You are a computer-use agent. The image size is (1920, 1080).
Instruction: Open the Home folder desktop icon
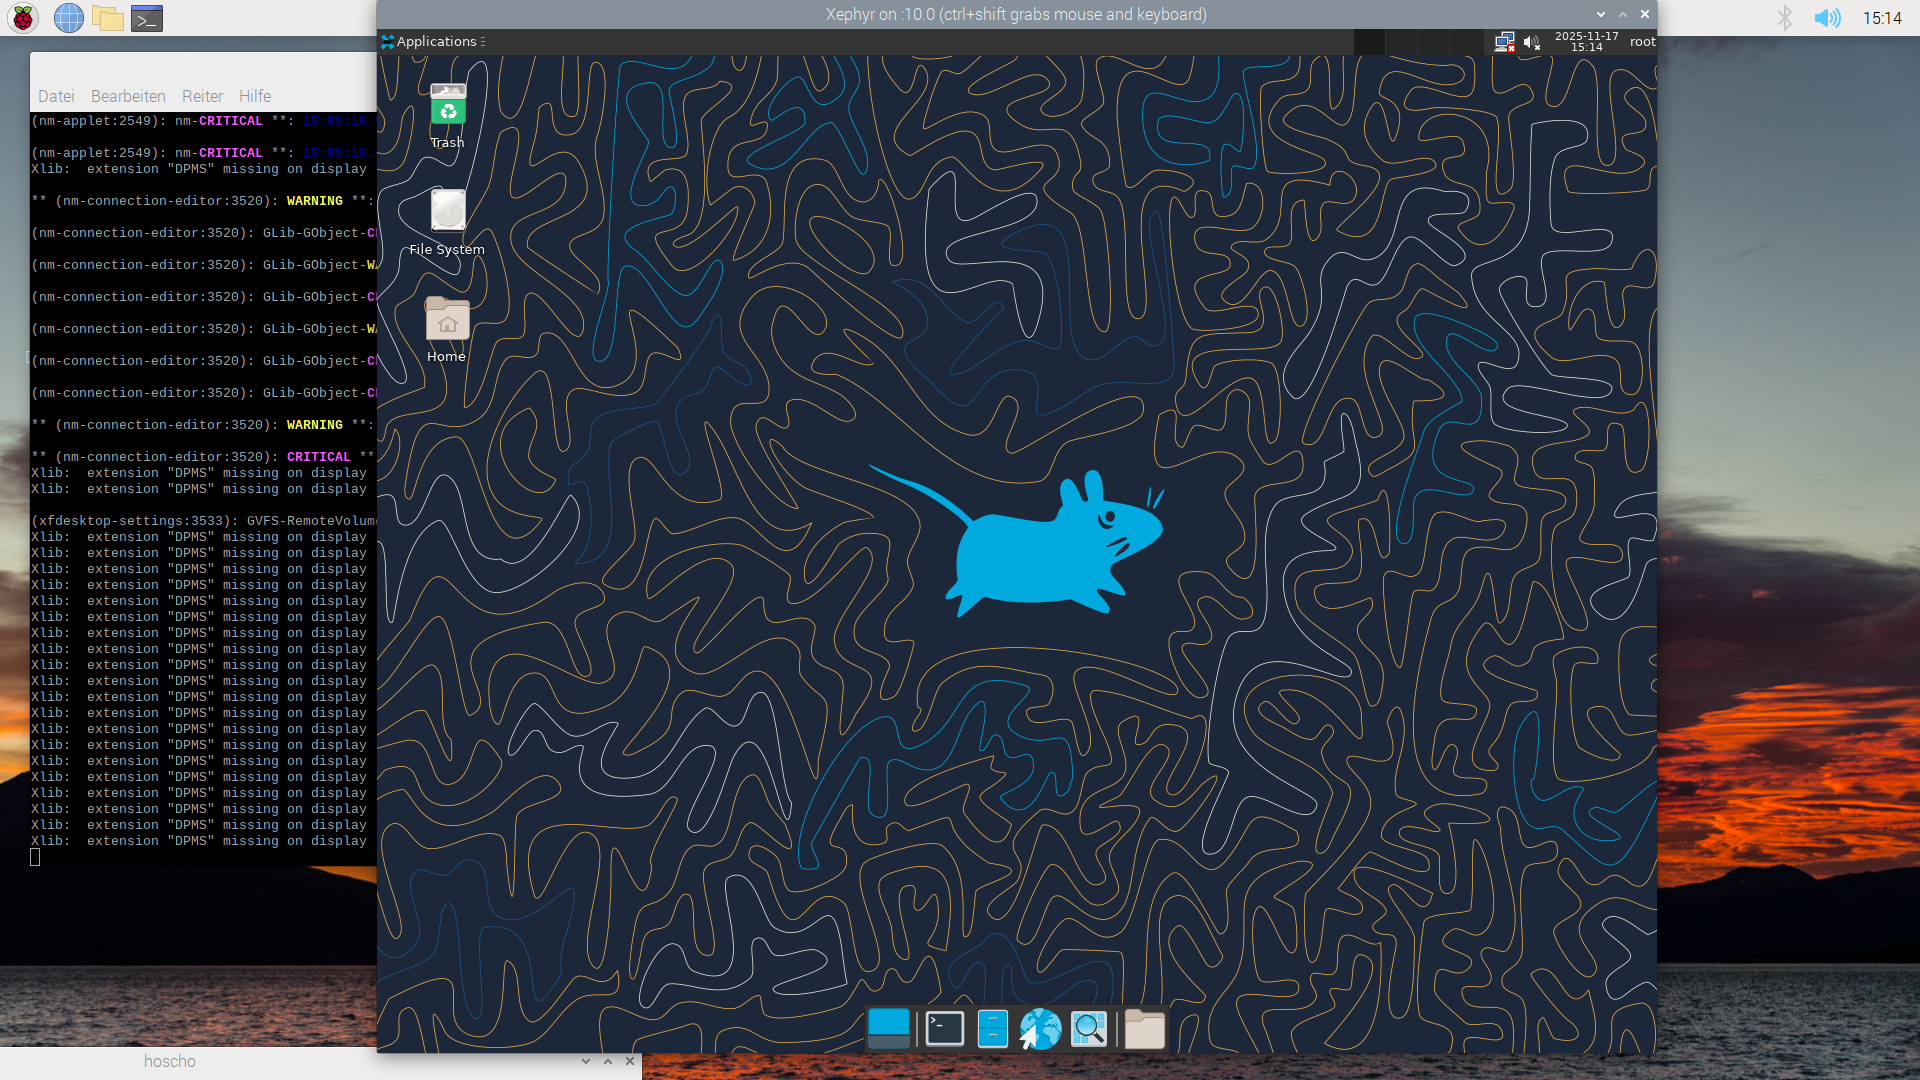click(x=447, y=320)
